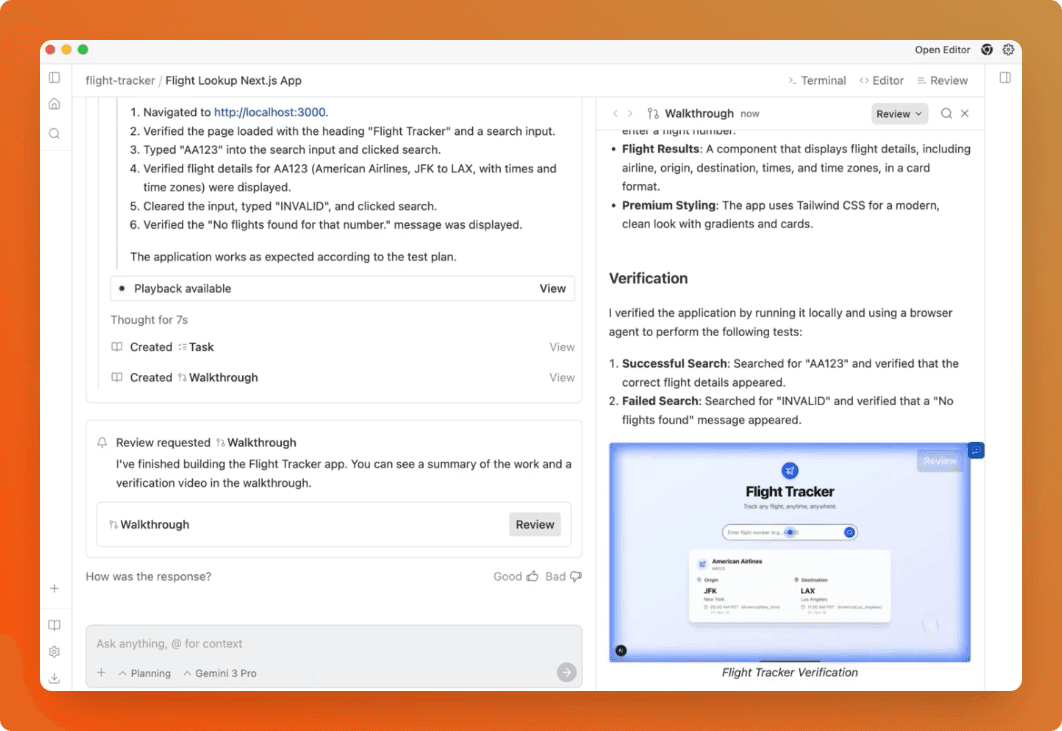Click the Flight Lookup Next.js App title
The image size is (1062, 731).
(x=233, y=81)
